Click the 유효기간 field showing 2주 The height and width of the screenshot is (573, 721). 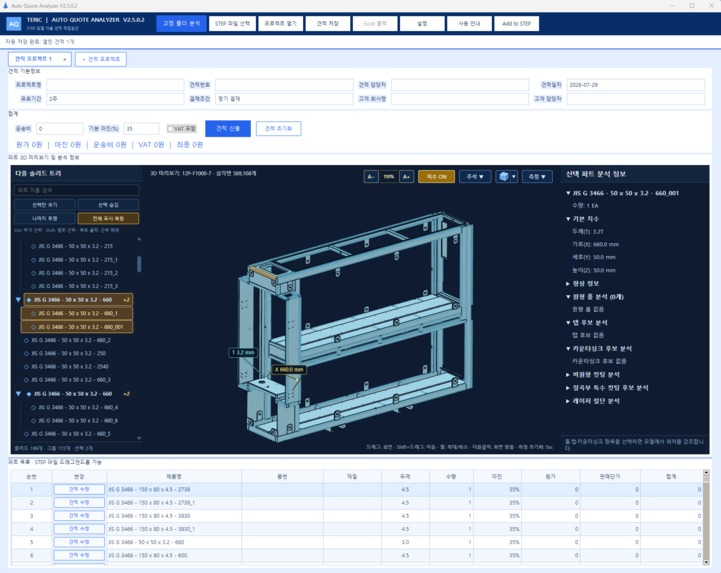click(115, 98)
